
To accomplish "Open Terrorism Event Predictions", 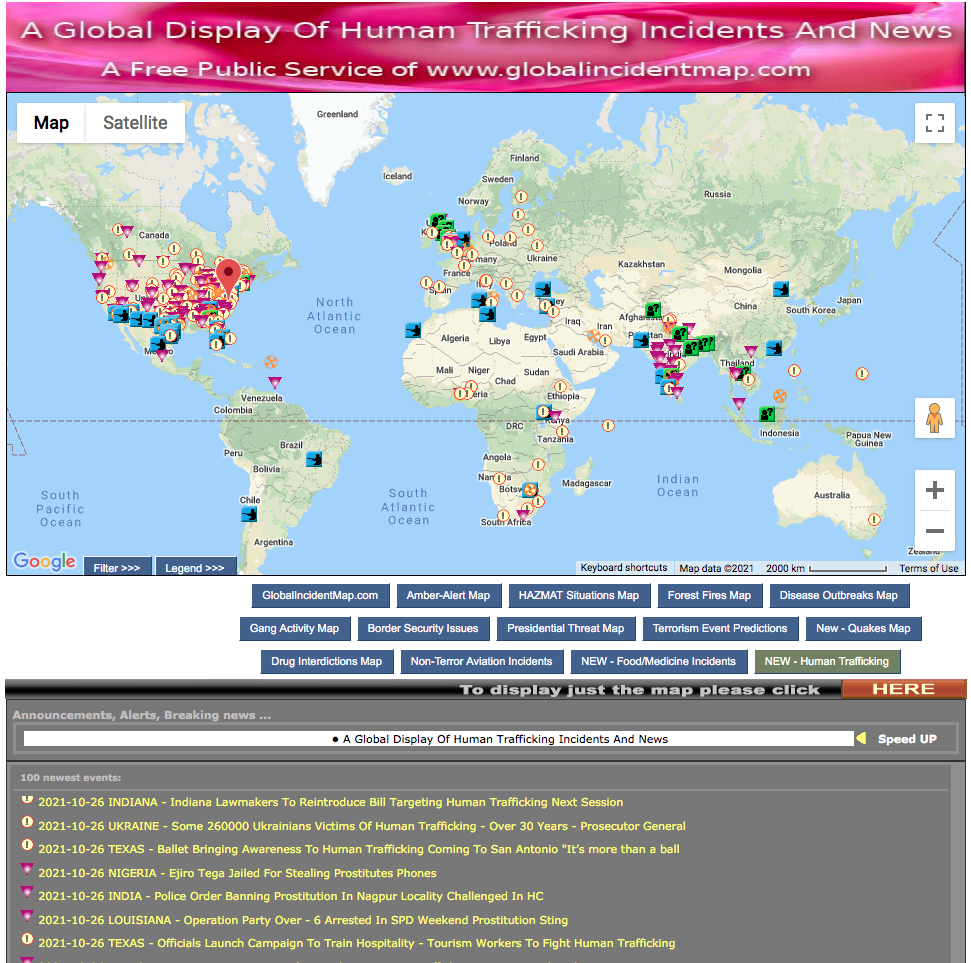I will click(x=720, y=628).
